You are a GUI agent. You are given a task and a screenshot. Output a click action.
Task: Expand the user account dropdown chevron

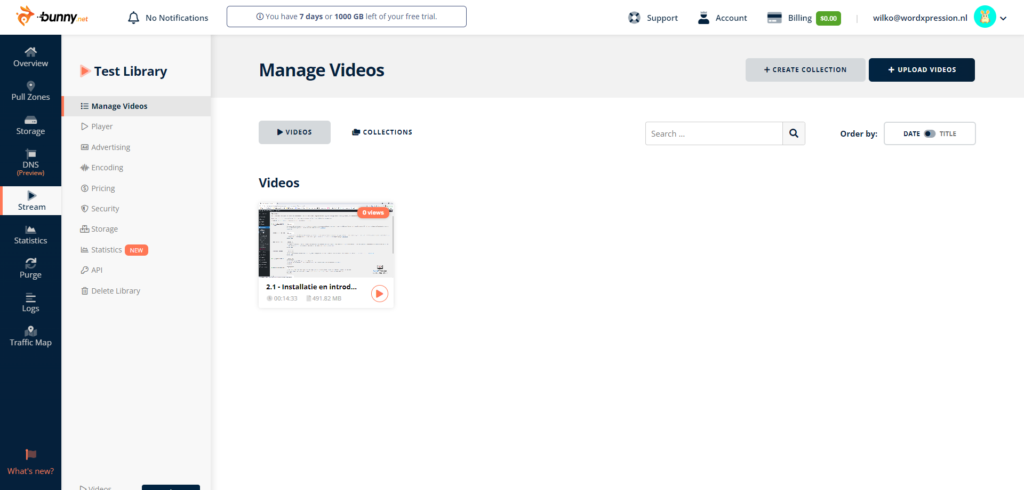pyautogui.click(x=1004, y=18)
